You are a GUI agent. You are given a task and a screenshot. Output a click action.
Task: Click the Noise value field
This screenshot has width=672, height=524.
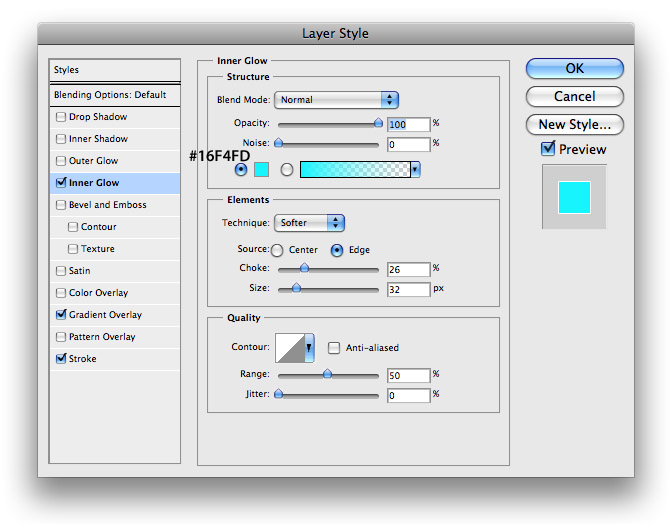point(408,144)
